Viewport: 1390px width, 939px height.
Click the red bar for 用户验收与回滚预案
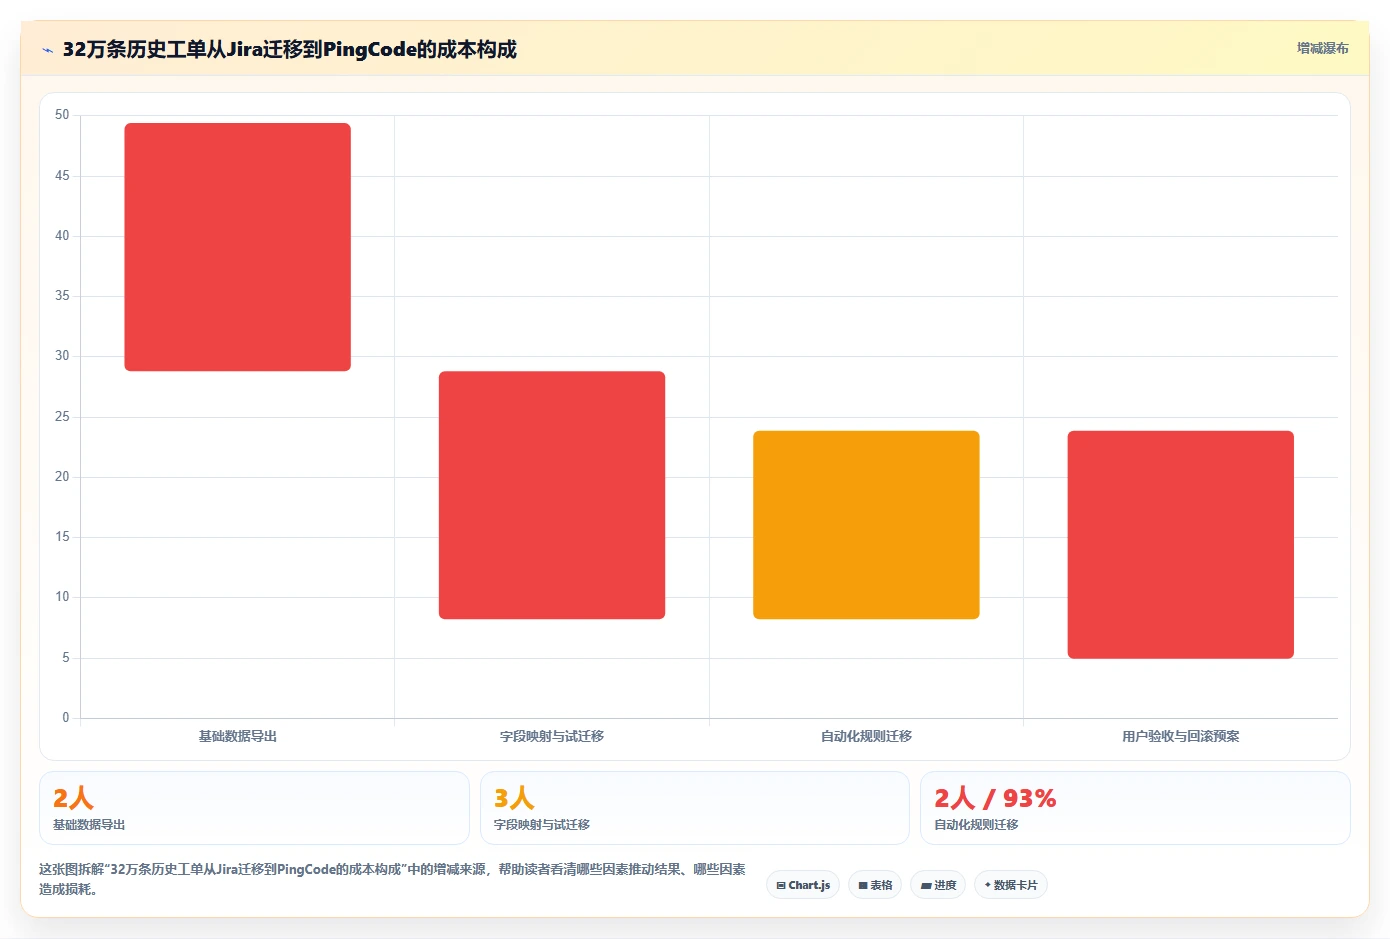tap(1181, 545)
